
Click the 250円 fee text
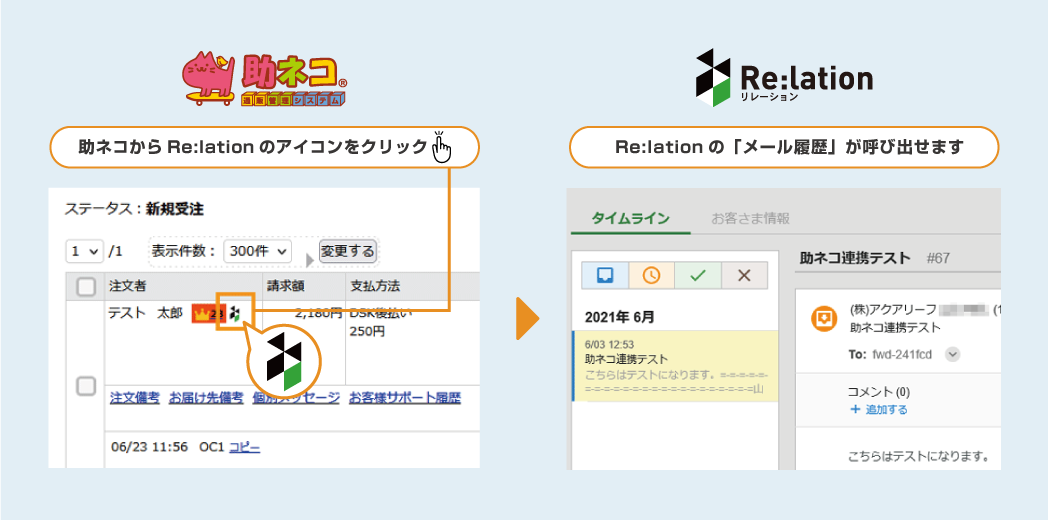[367, 332]
